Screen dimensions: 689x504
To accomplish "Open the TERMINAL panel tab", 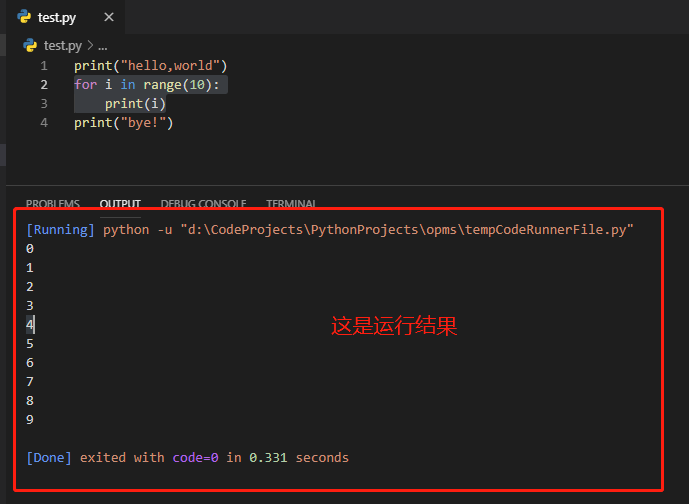I will coord(291,203).
